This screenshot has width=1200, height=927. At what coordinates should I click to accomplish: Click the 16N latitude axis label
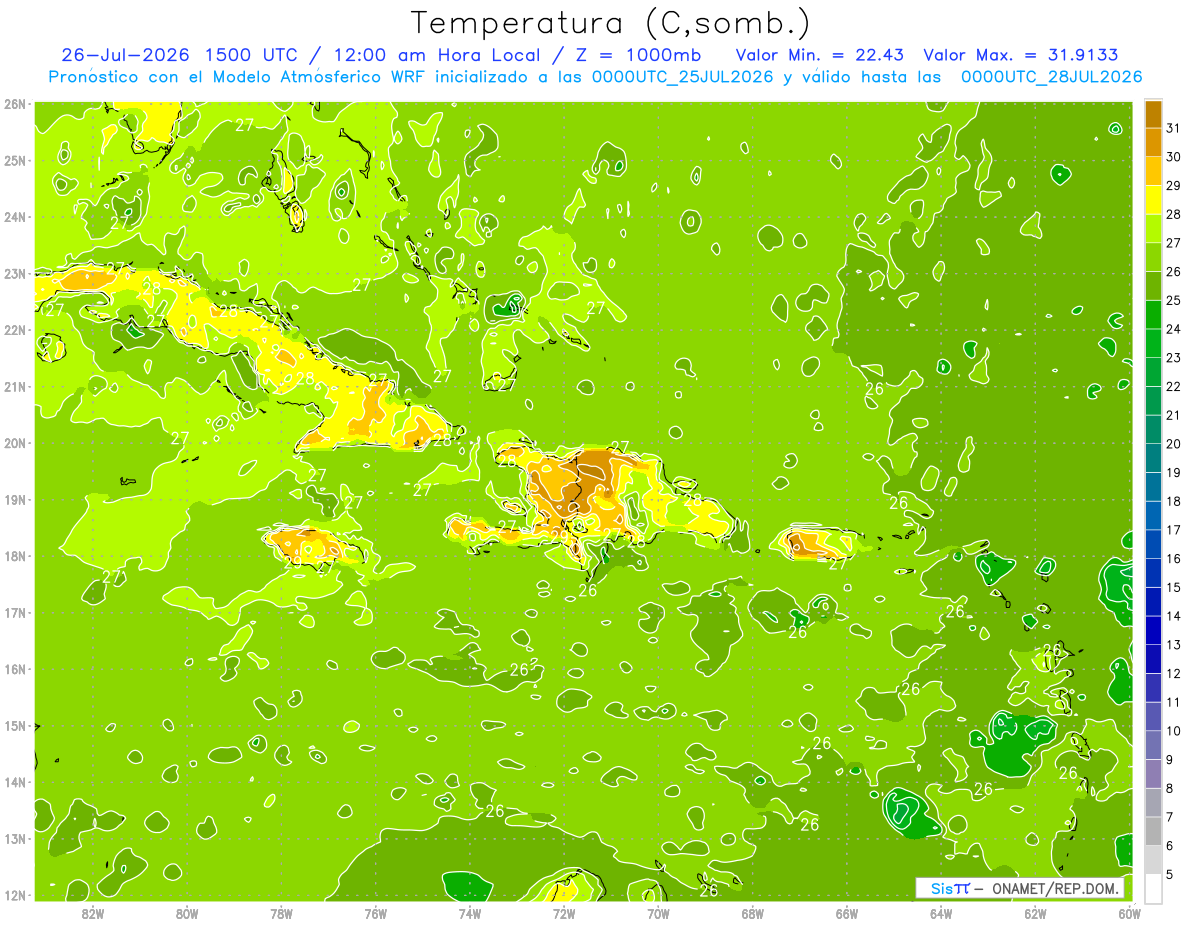14,669
